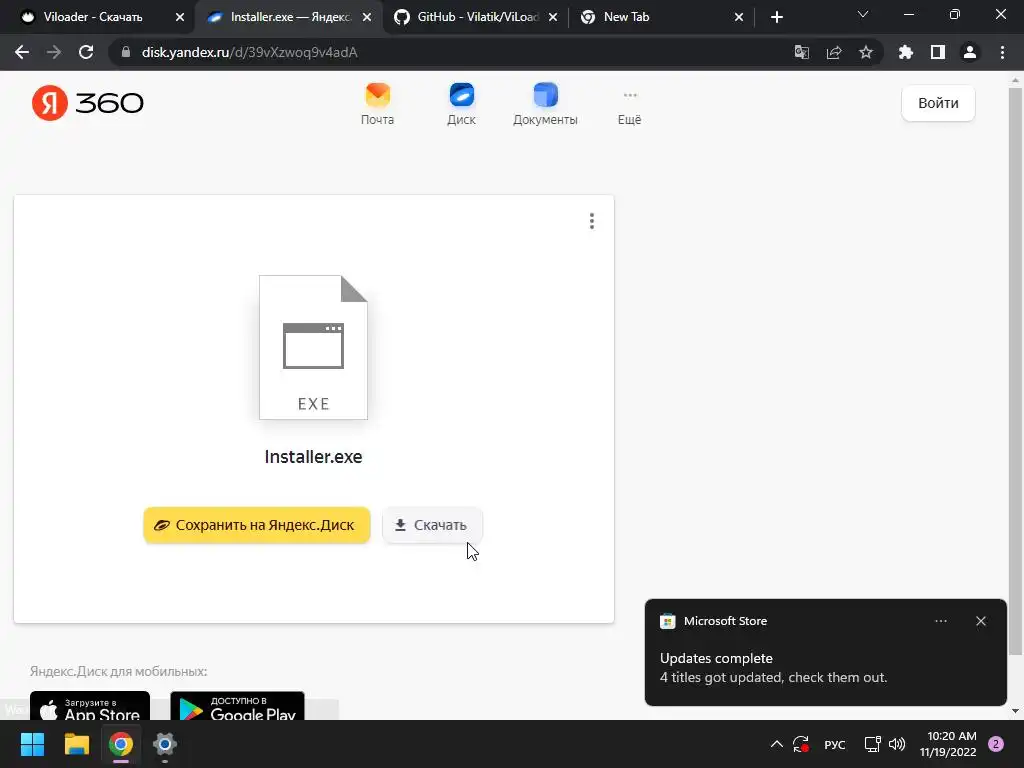
Task: Dismiss the Microsoft Store notification
Action: pyautogui.click(x=981, y=621)
